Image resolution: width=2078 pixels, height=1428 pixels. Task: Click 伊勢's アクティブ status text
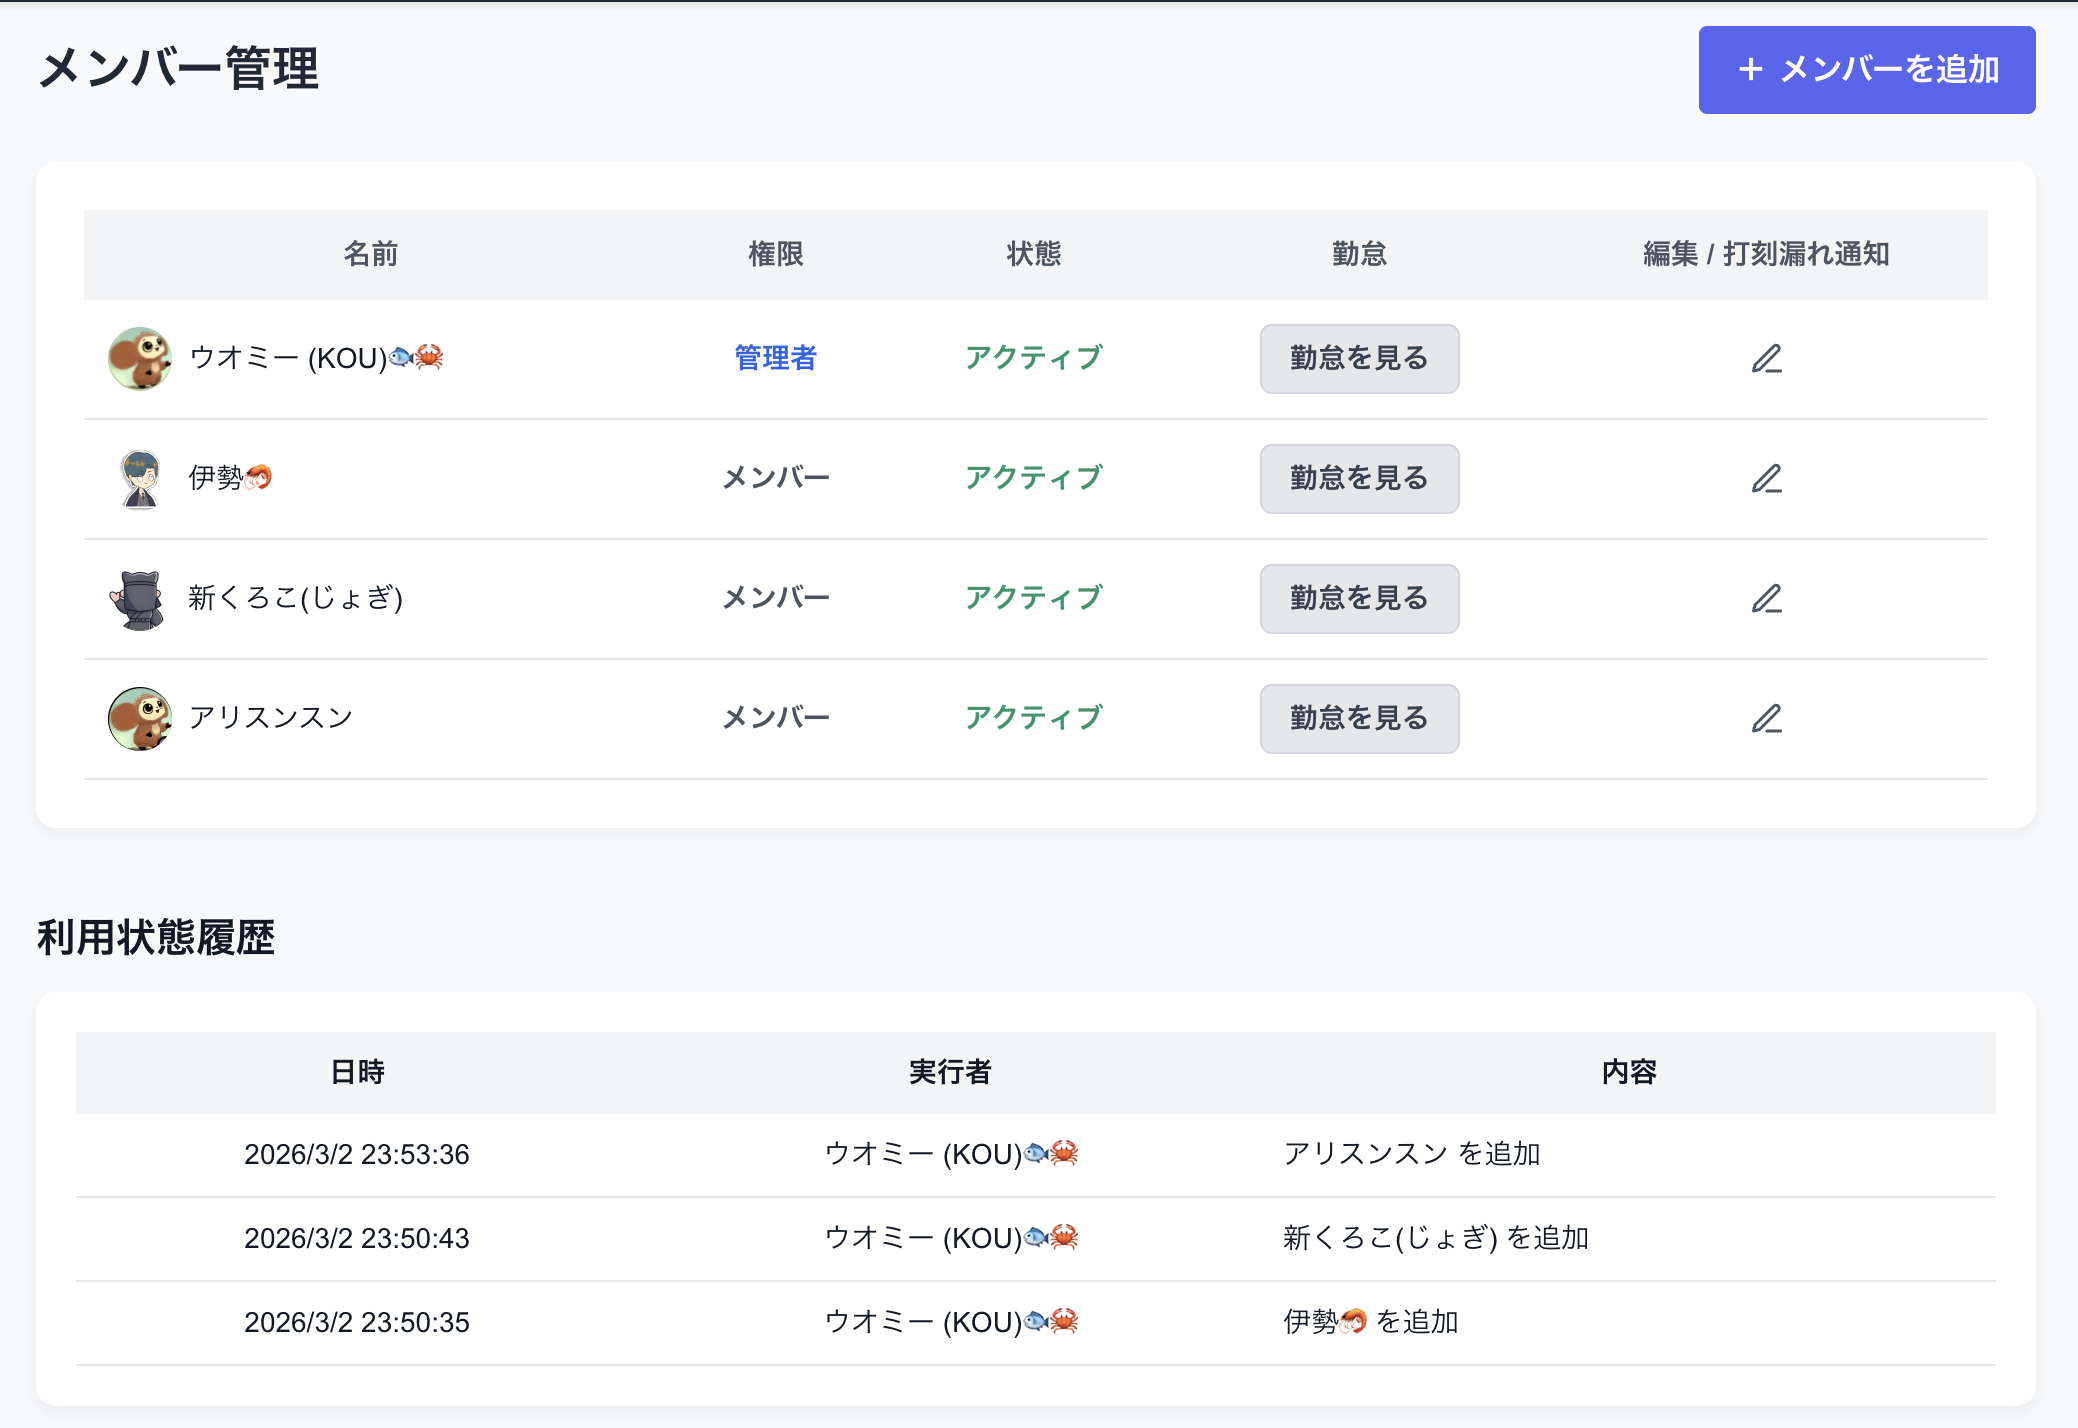(1033, 478)
